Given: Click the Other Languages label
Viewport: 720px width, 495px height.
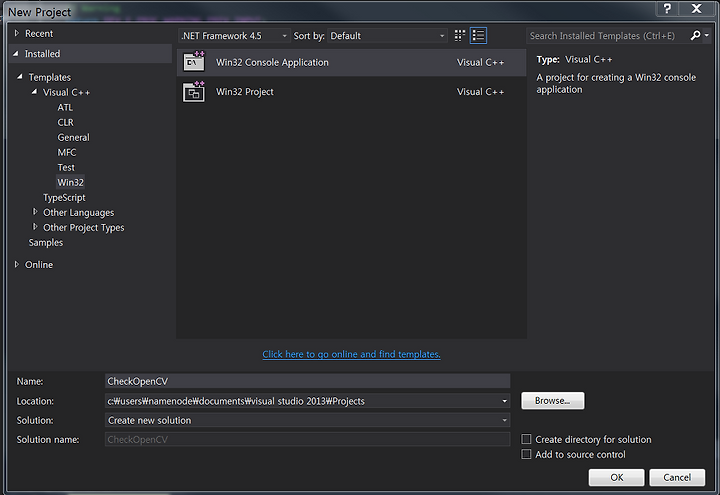Looking at the screenshot, I should (79, 213).
